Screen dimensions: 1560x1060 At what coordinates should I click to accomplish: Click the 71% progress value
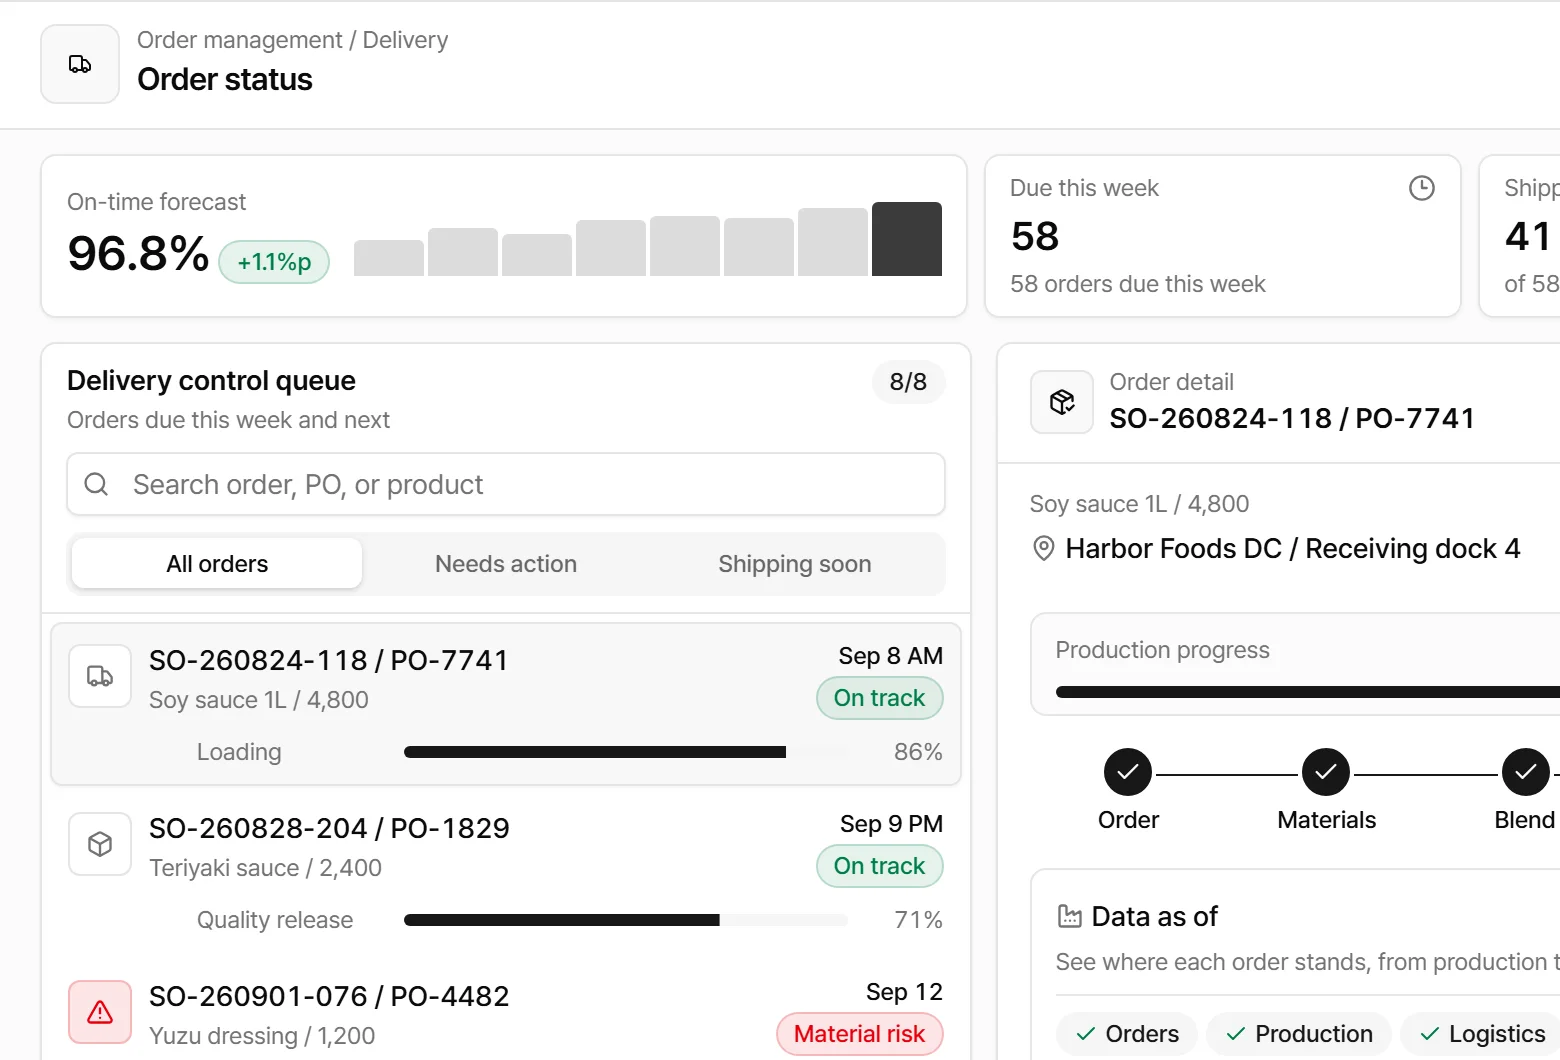click(918, 920)
